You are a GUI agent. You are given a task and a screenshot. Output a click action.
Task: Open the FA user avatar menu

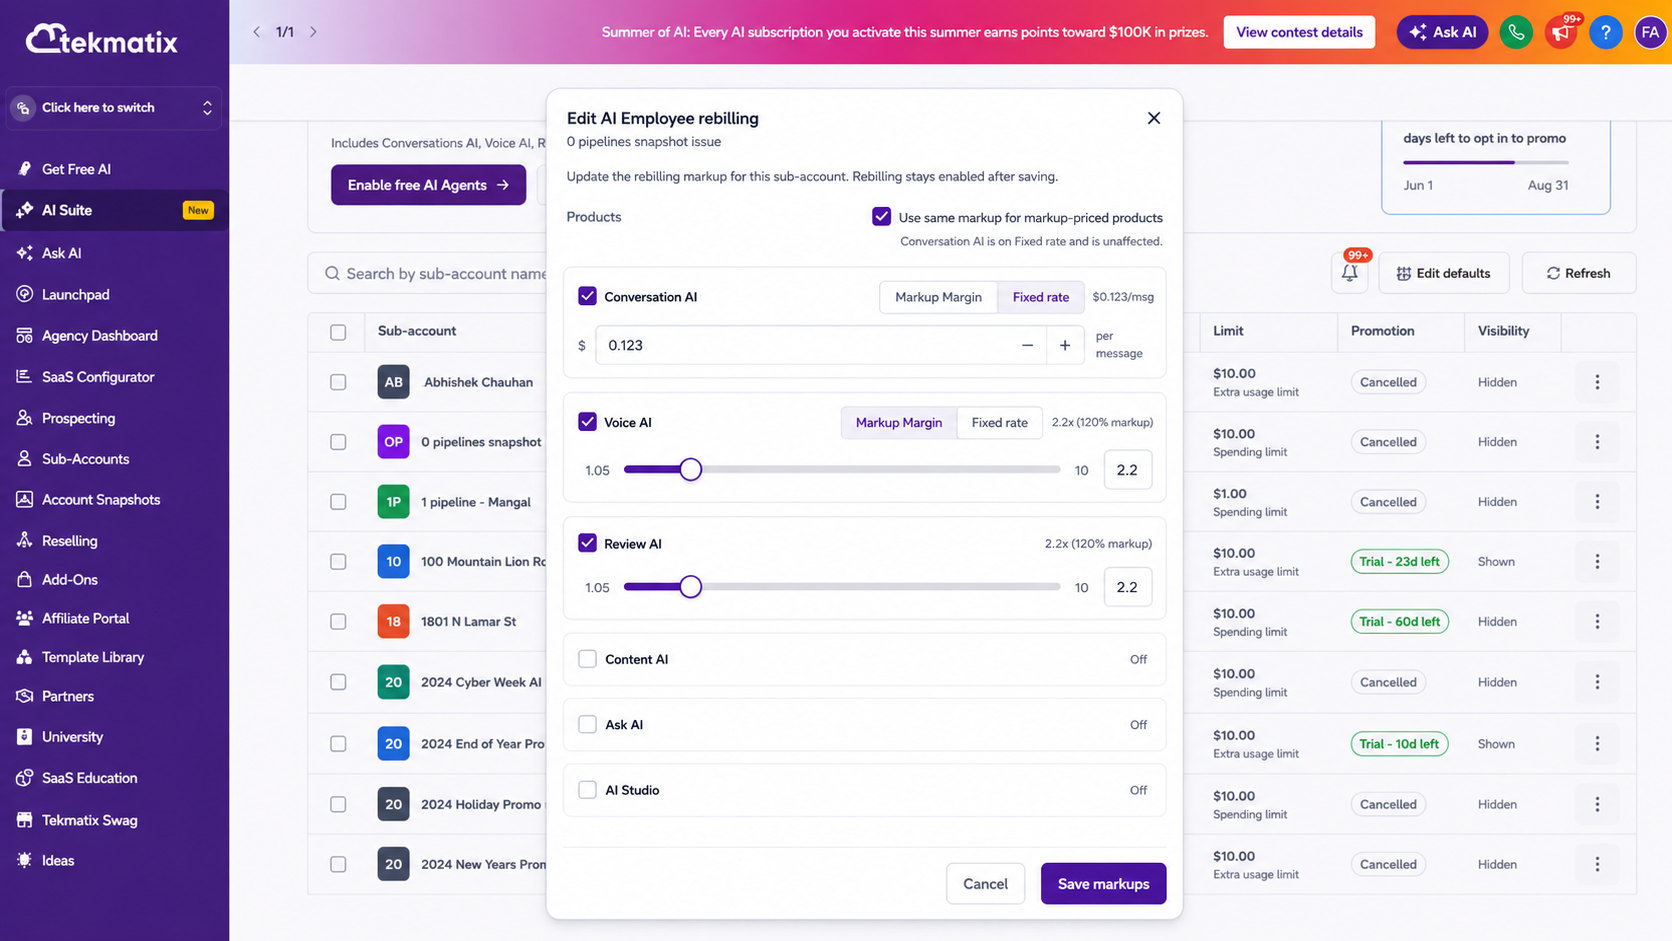pos(1650,32)
